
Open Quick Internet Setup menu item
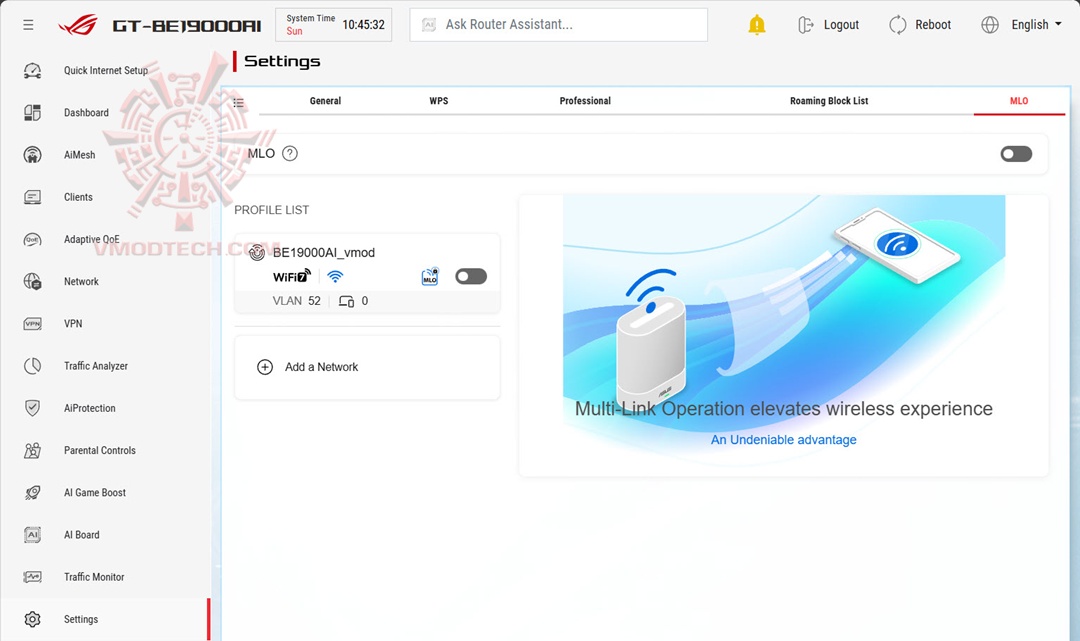pyautogui.click(x=105, y=70)
